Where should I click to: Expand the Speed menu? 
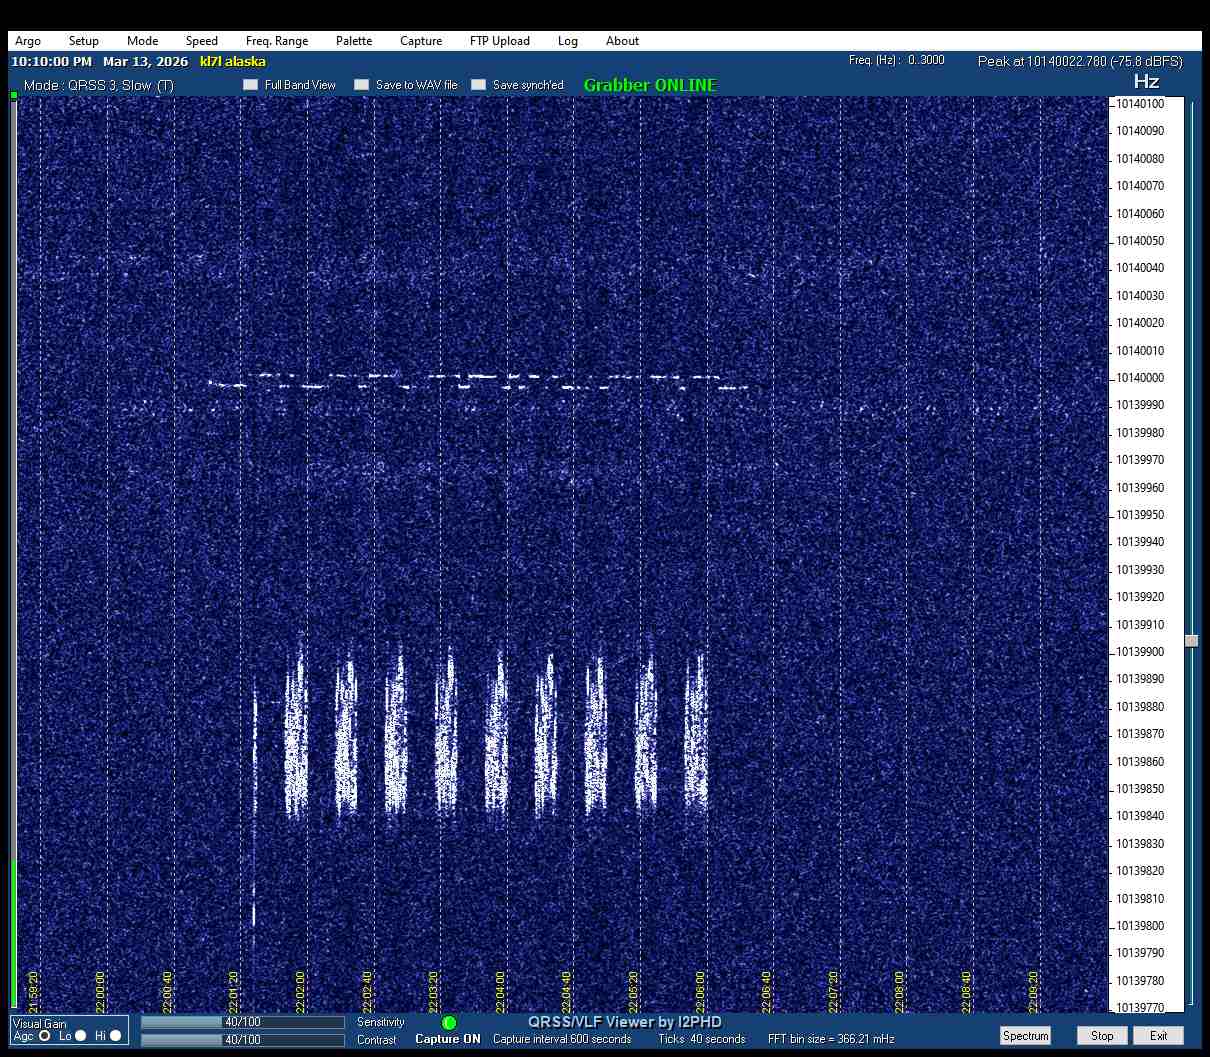click(201, 41)
